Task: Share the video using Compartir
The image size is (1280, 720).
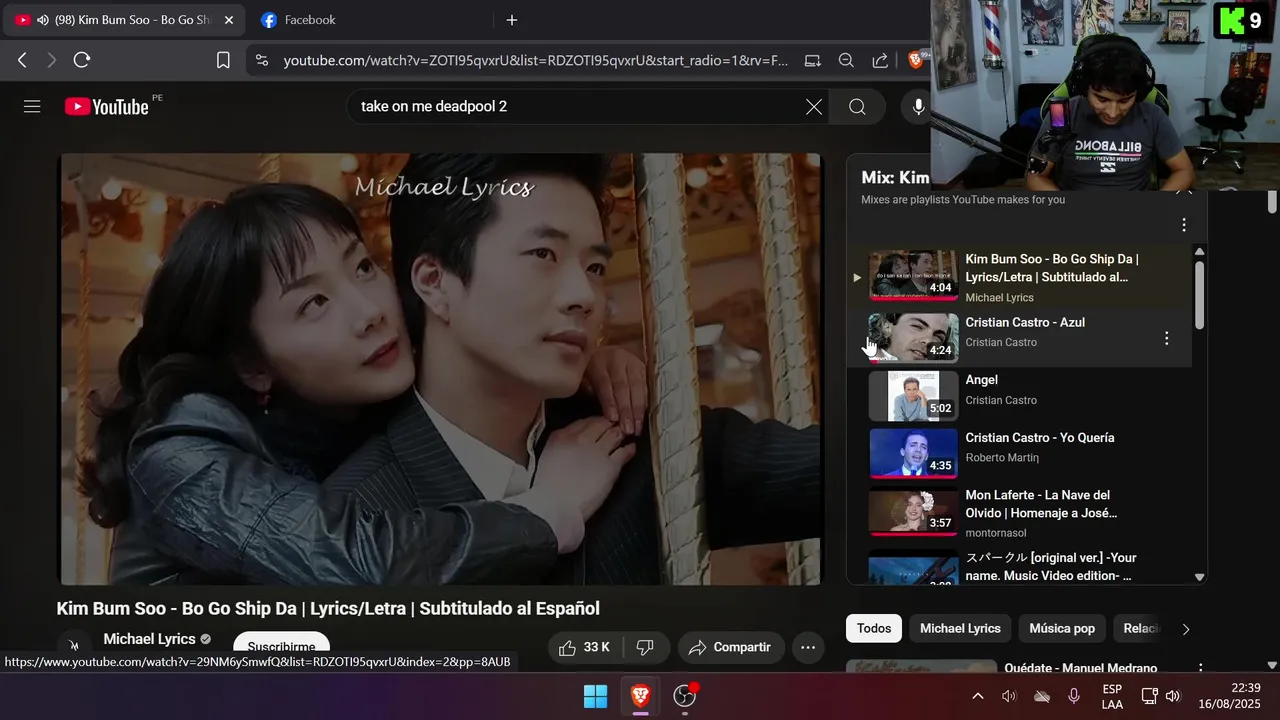Action: pos(730,647)
